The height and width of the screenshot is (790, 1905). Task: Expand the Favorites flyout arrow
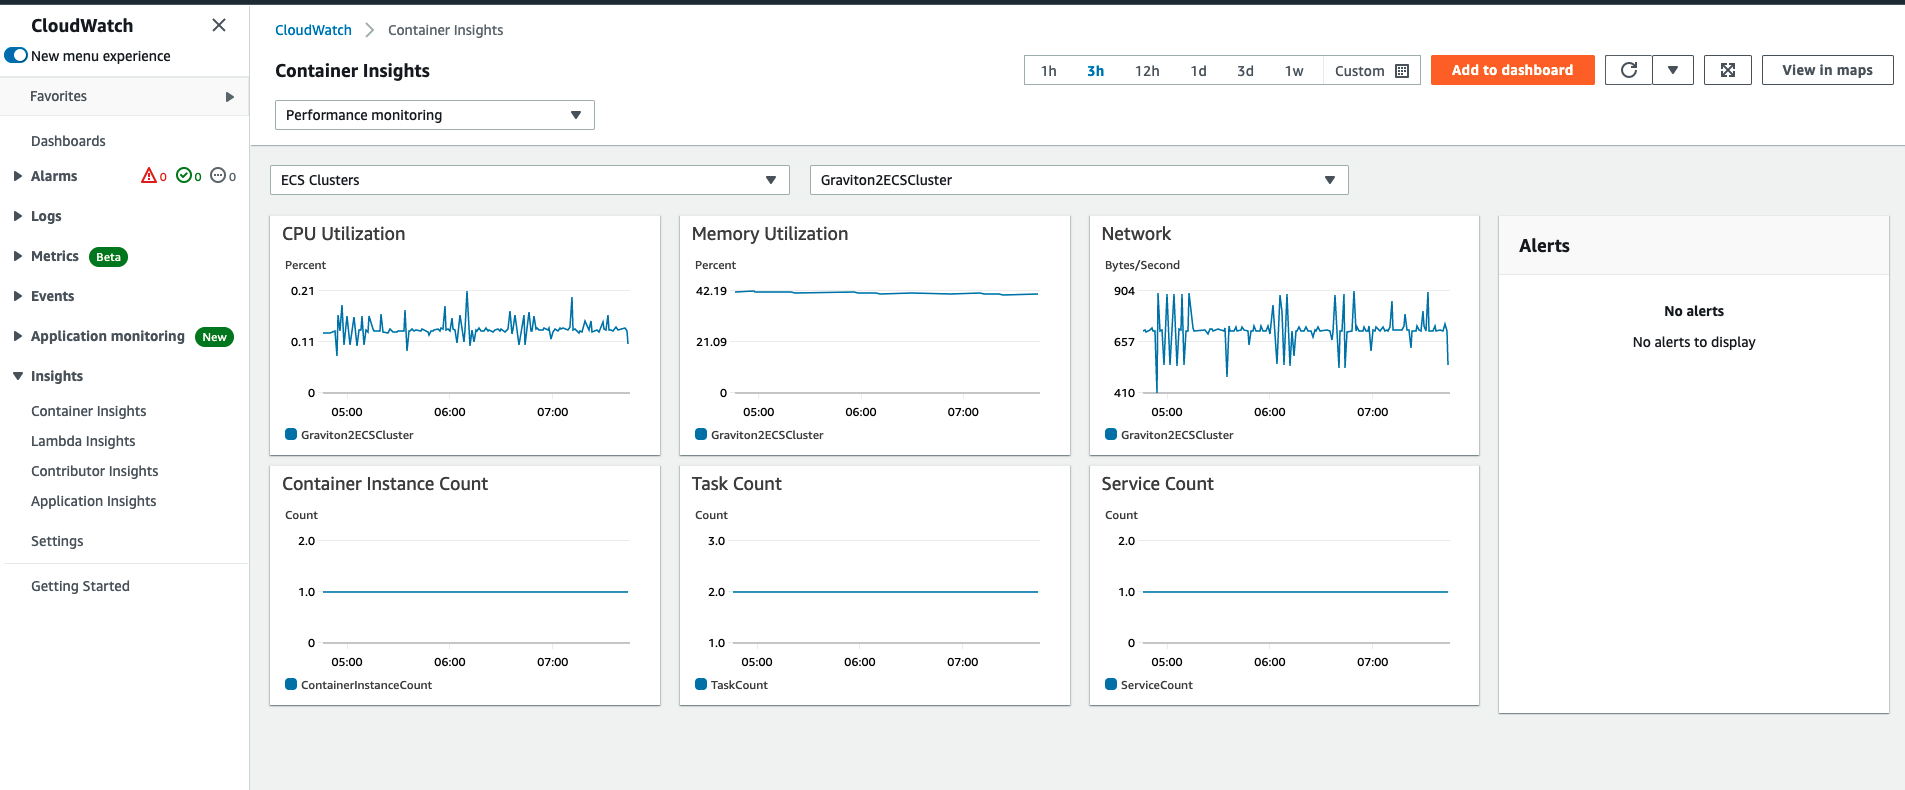tap(230, 97)
